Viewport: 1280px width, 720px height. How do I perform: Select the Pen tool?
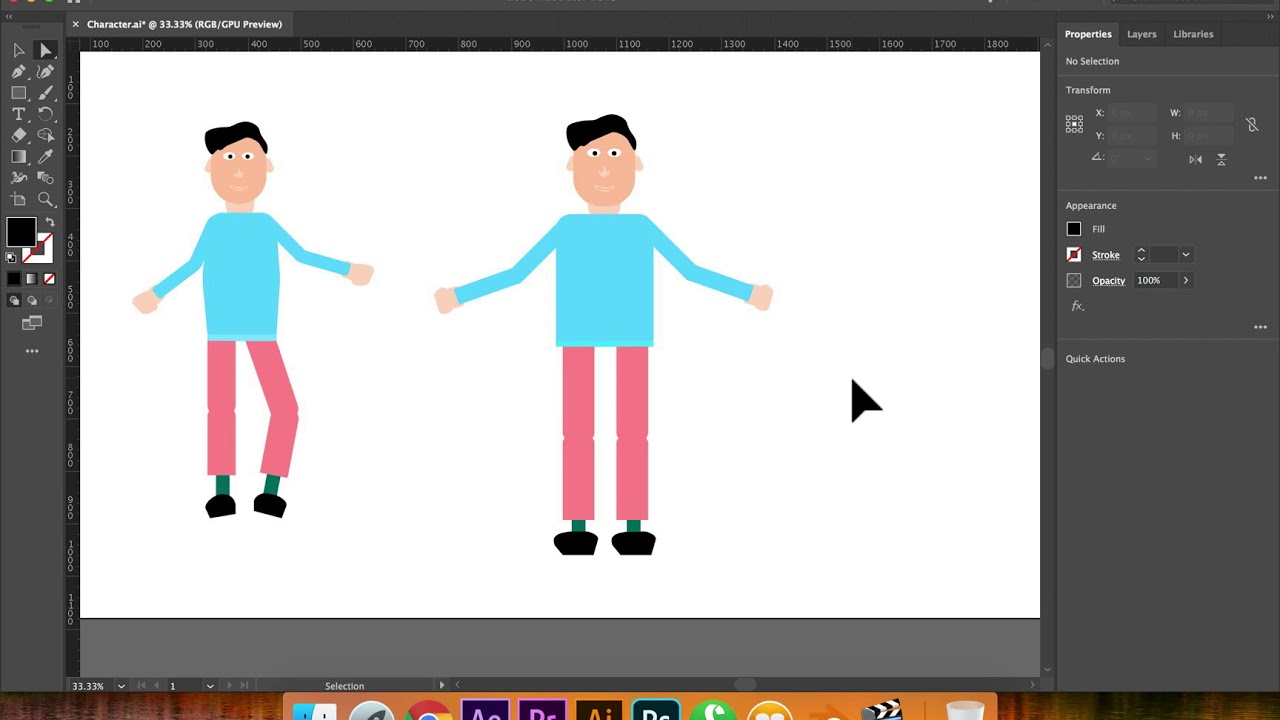click(19, 72)
